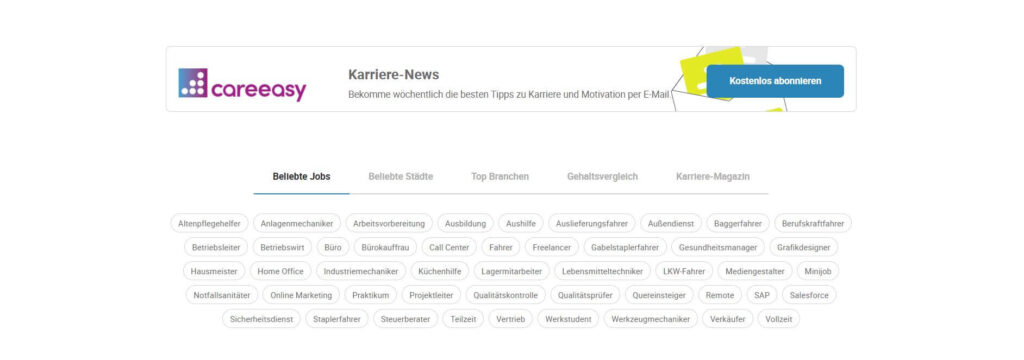Click Lagermitarbeiter tag
1024x360 pixels.
coord(512,271)
